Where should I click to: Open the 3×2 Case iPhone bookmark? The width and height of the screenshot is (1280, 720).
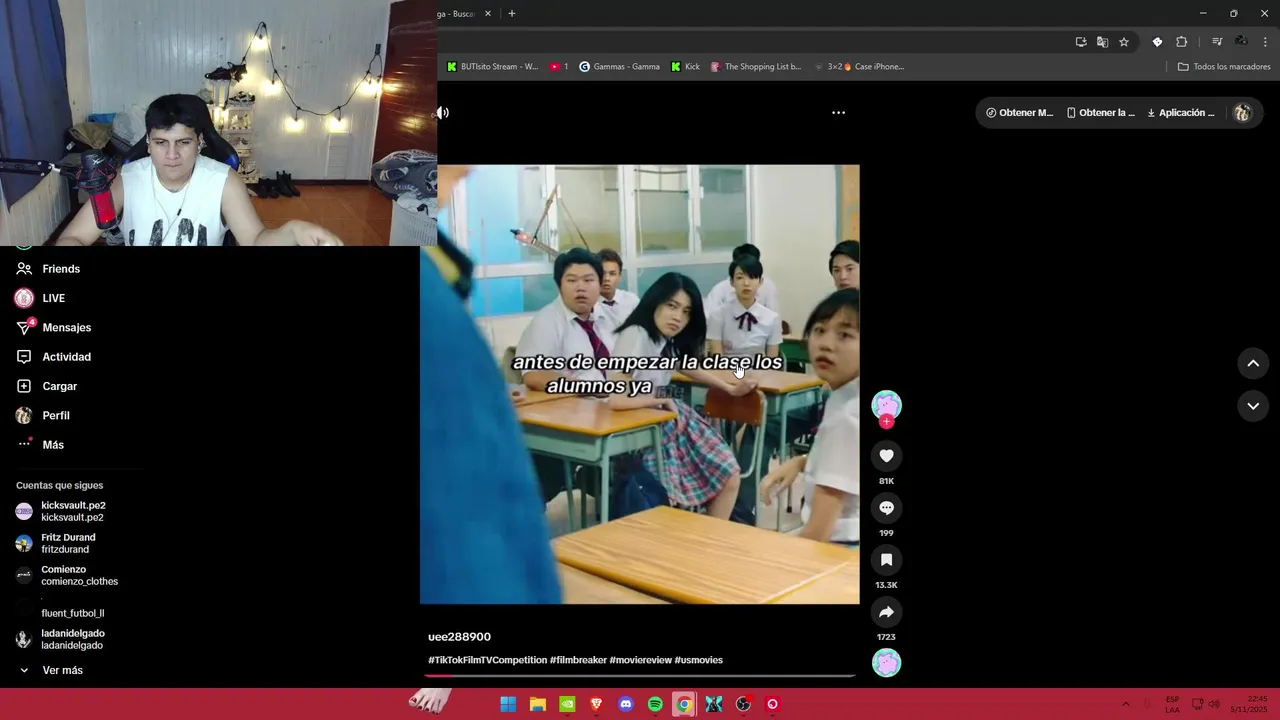coord(859,67)
